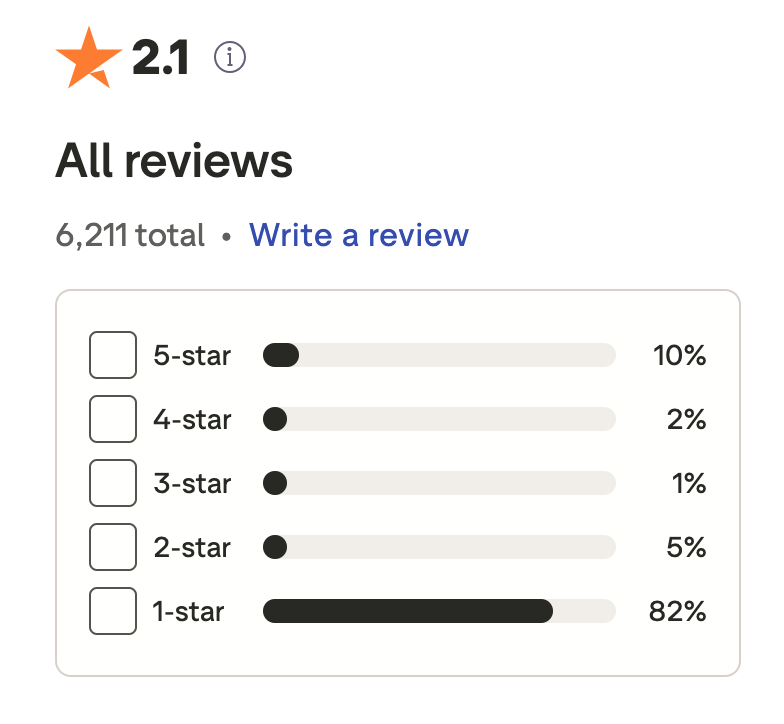Viewport: 784px width, 724px height.
Task: Click the 4-star rating progress bar
Action: point(438,419)
